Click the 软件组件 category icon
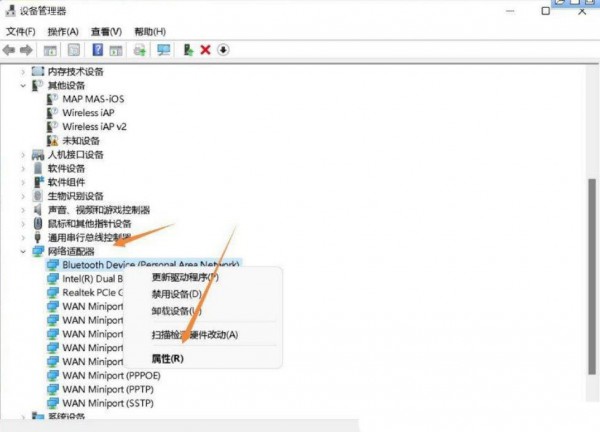The width and height of the screenshot is (600, 432). [39, 182]
